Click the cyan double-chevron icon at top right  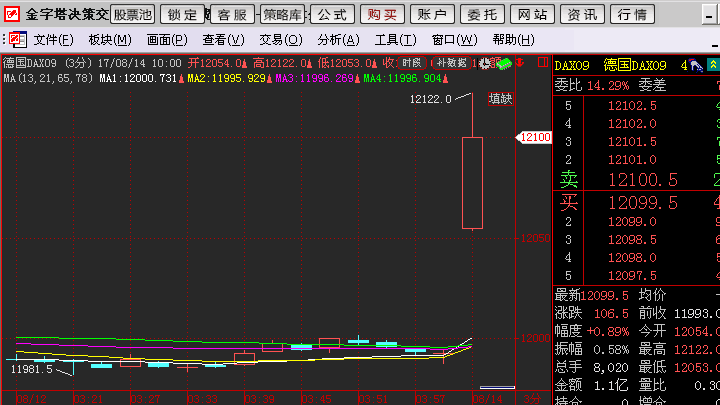pyautogui.click(x=713, y=65)
